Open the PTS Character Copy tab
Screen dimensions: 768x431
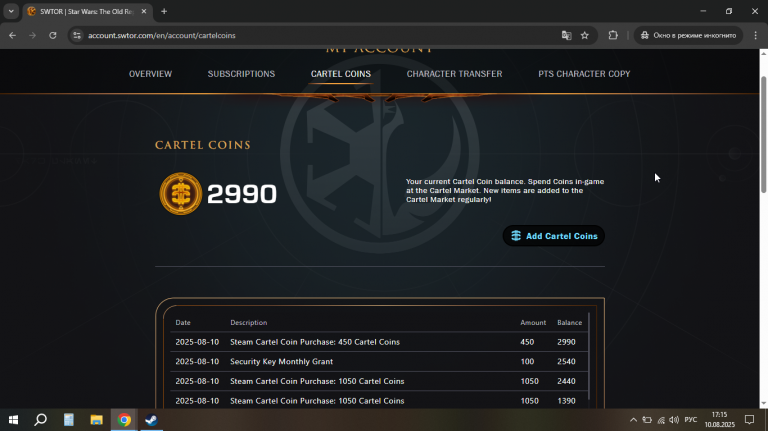coord(584,74)
